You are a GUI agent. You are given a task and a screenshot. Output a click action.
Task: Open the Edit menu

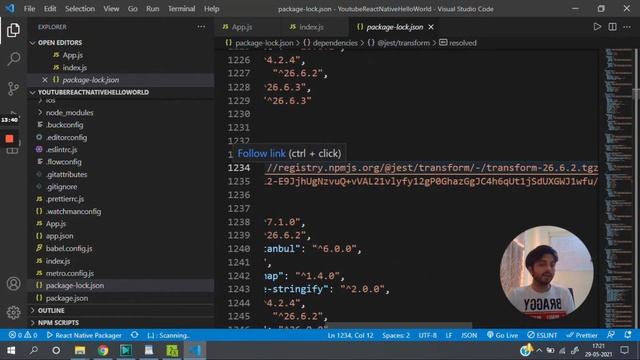pos(50,9)
